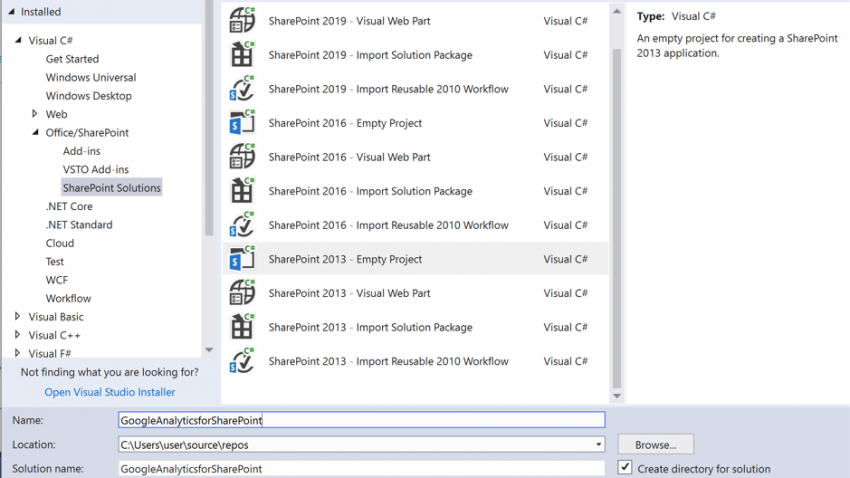Click Visual C# label for SharePoint 2013 Empty Project
Image resolution: width=850 pixels, height=478 pixels.
point(565,259)
